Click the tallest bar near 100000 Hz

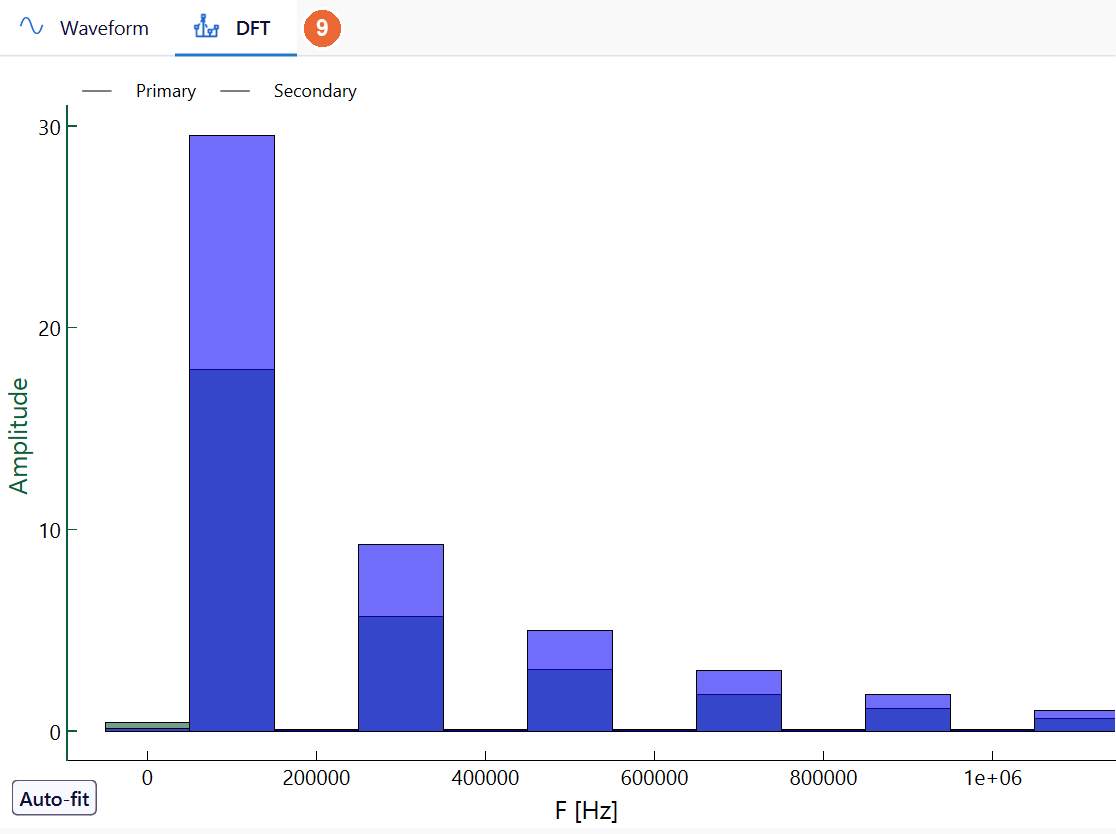tap(232, 433)
